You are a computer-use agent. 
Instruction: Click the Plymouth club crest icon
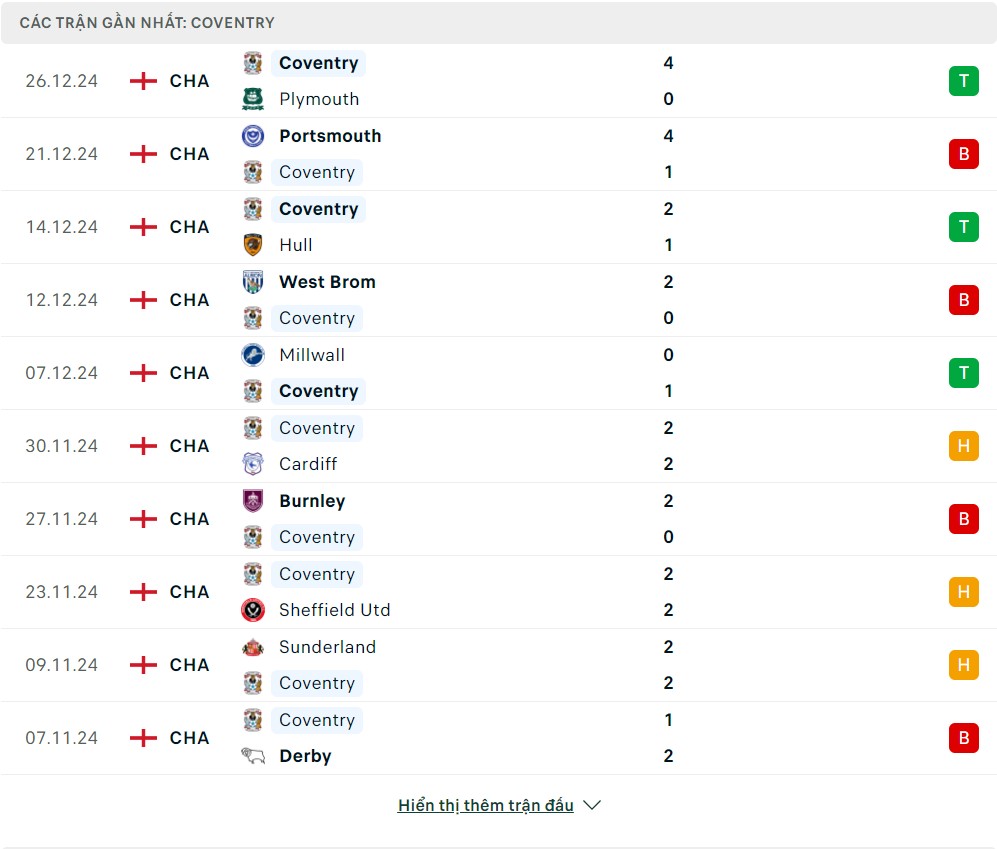[253, 99]
